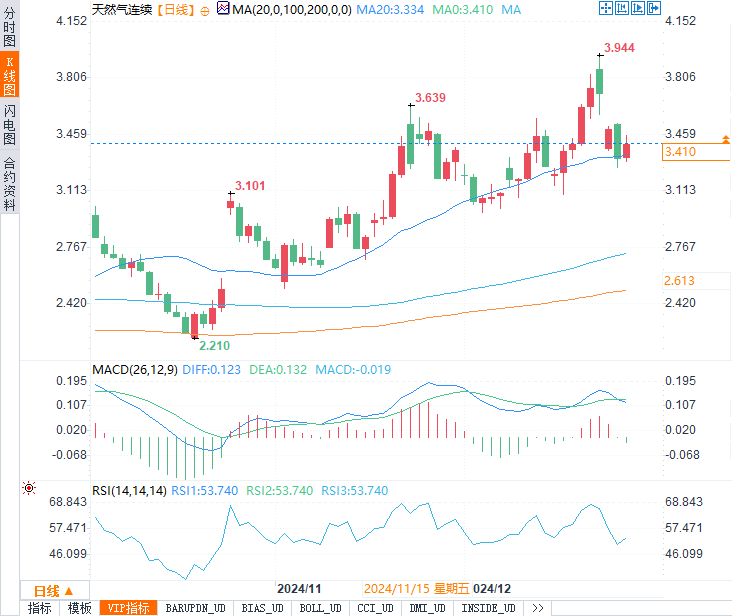Switch to 分时图 side tab

click(x=9, y=26)
